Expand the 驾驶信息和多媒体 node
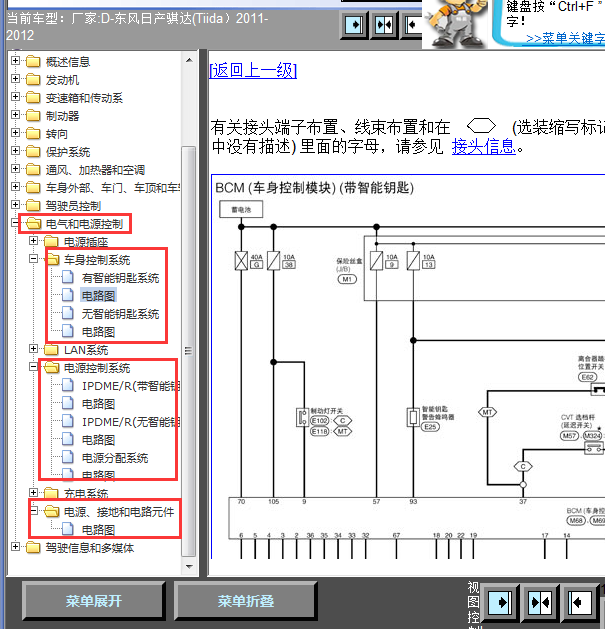 [x=15, y=546]
